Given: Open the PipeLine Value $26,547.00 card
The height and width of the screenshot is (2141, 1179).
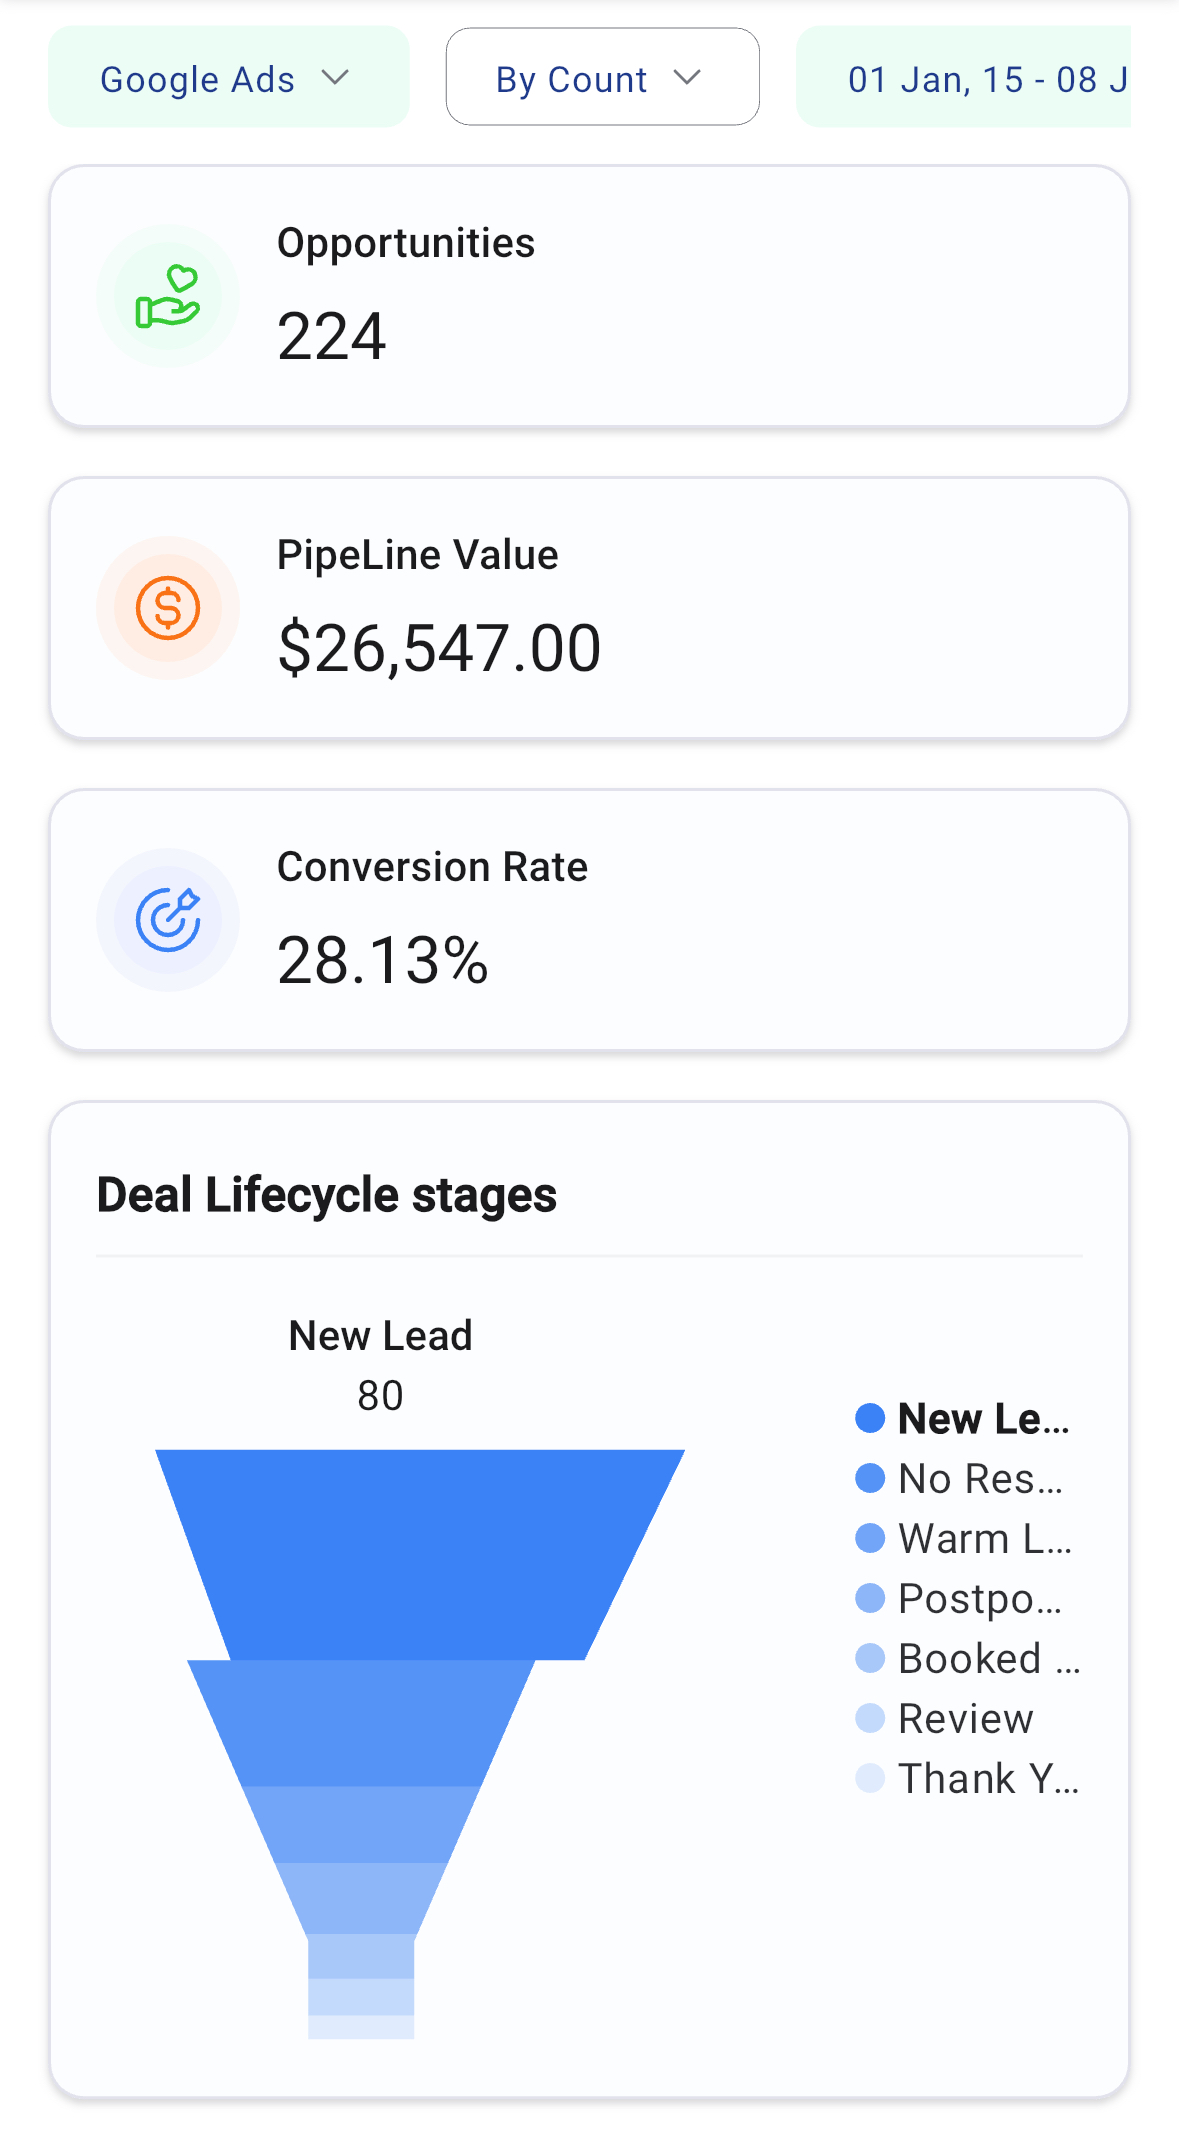Looking at the screenshot, I should click(x=589, y=608).
